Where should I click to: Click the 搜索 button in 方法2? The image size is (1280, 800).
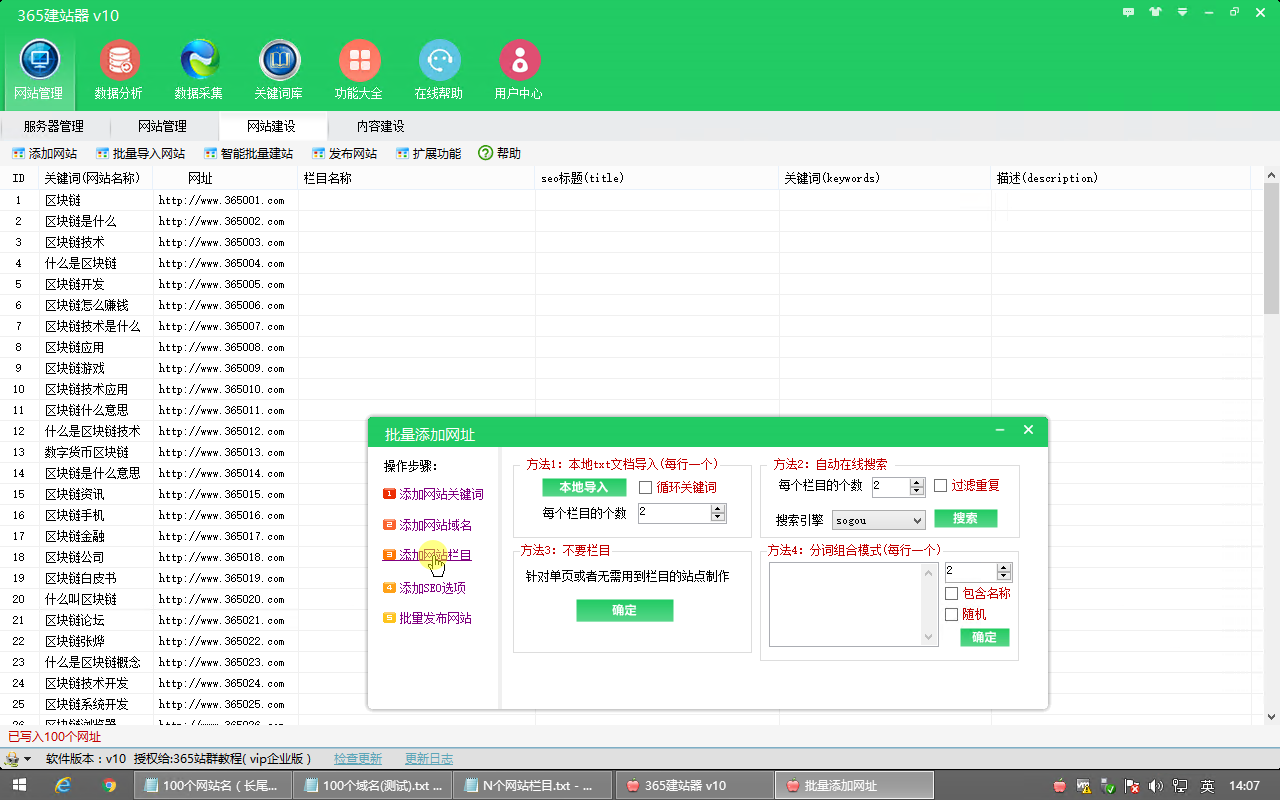(966, 519)
